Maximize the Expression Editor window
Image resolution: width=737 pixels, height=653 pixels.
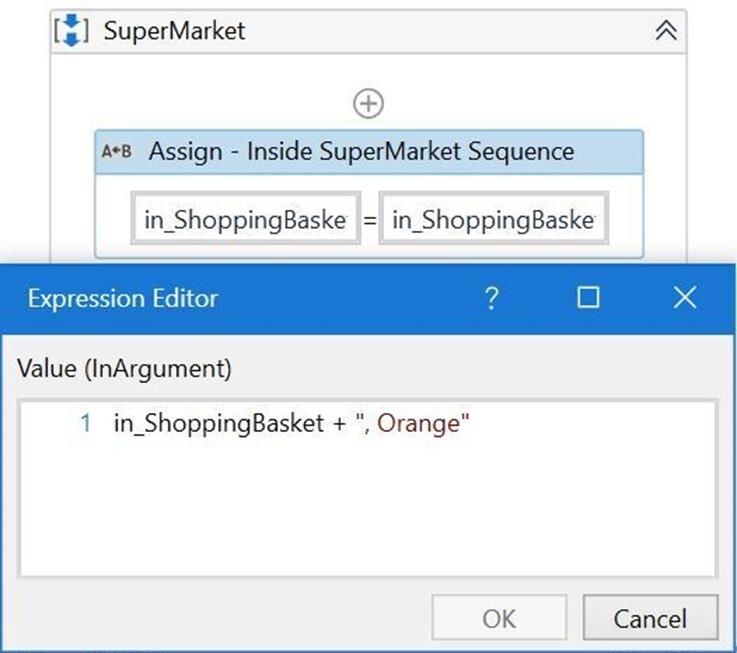[x=588, y=298]
